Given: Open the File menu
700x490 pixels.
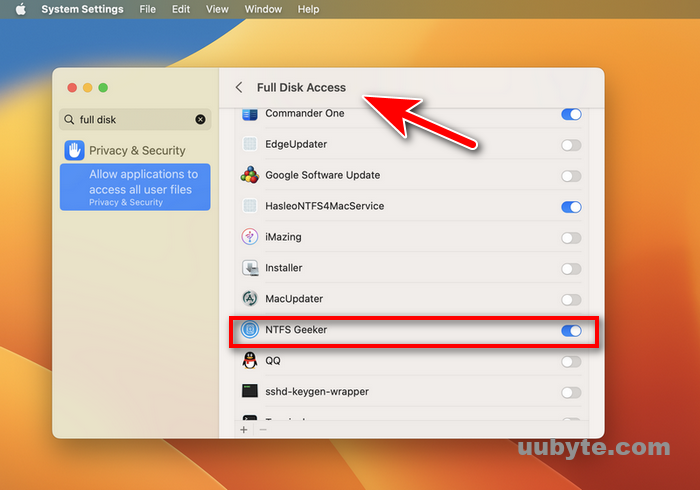Looking at the screenshot, I should pos(147,9).
